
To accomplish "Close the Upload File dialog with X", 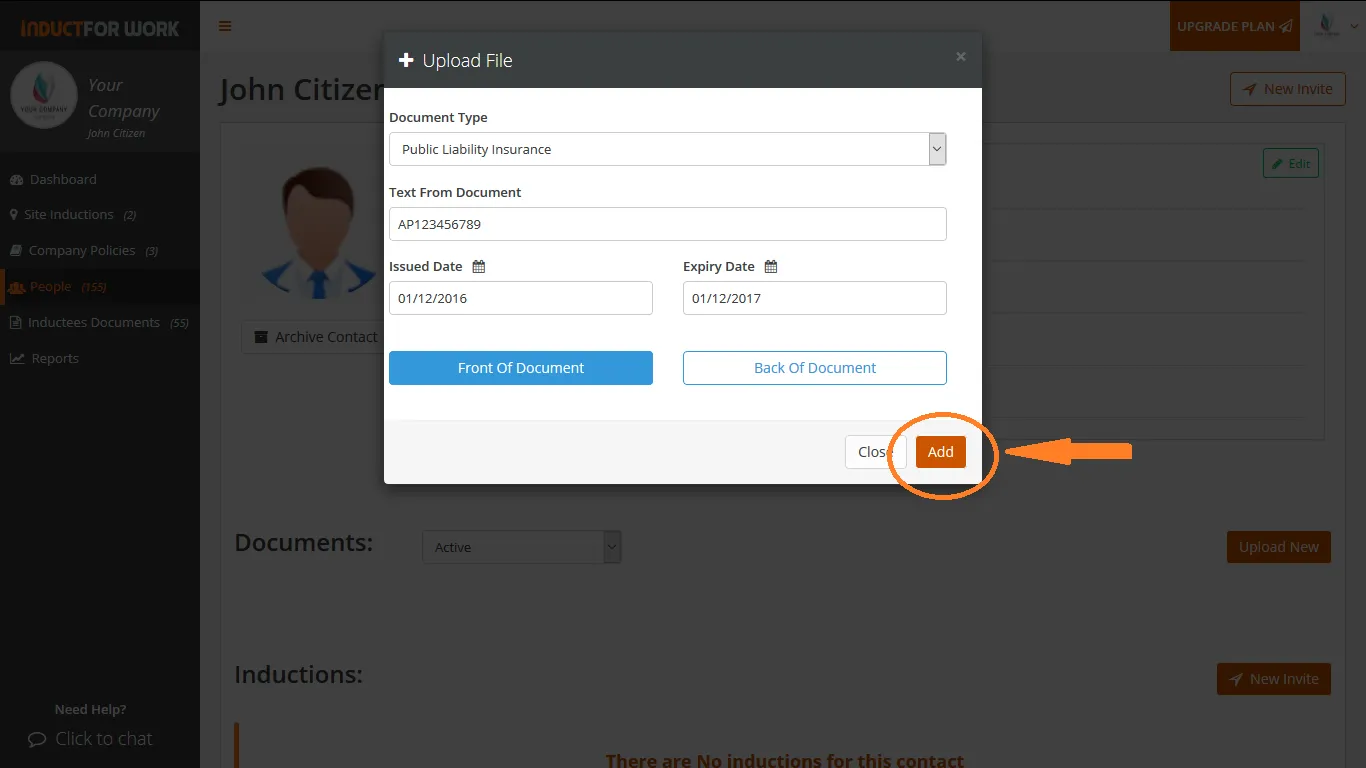I will click(x=961, y=57).
